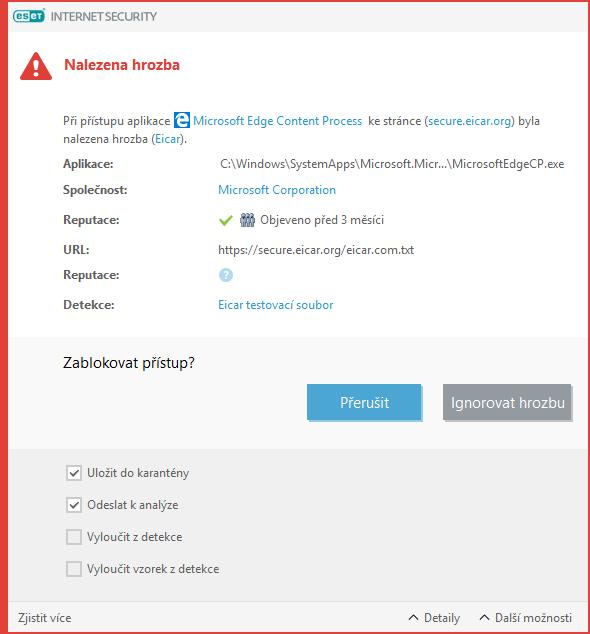Click the Přerušit button
Screen dimensions: 590x634
coord(364,402)
